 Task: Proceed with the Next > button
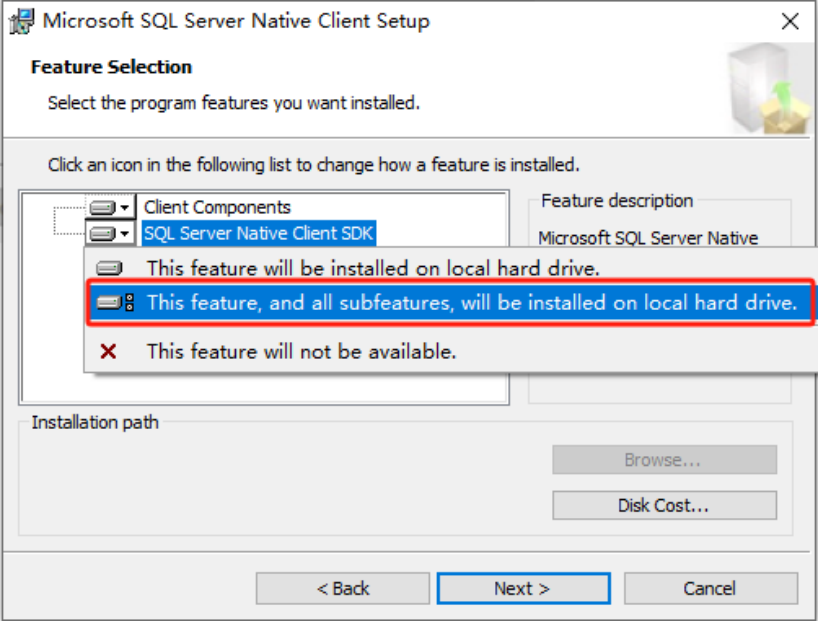point(523,589)
